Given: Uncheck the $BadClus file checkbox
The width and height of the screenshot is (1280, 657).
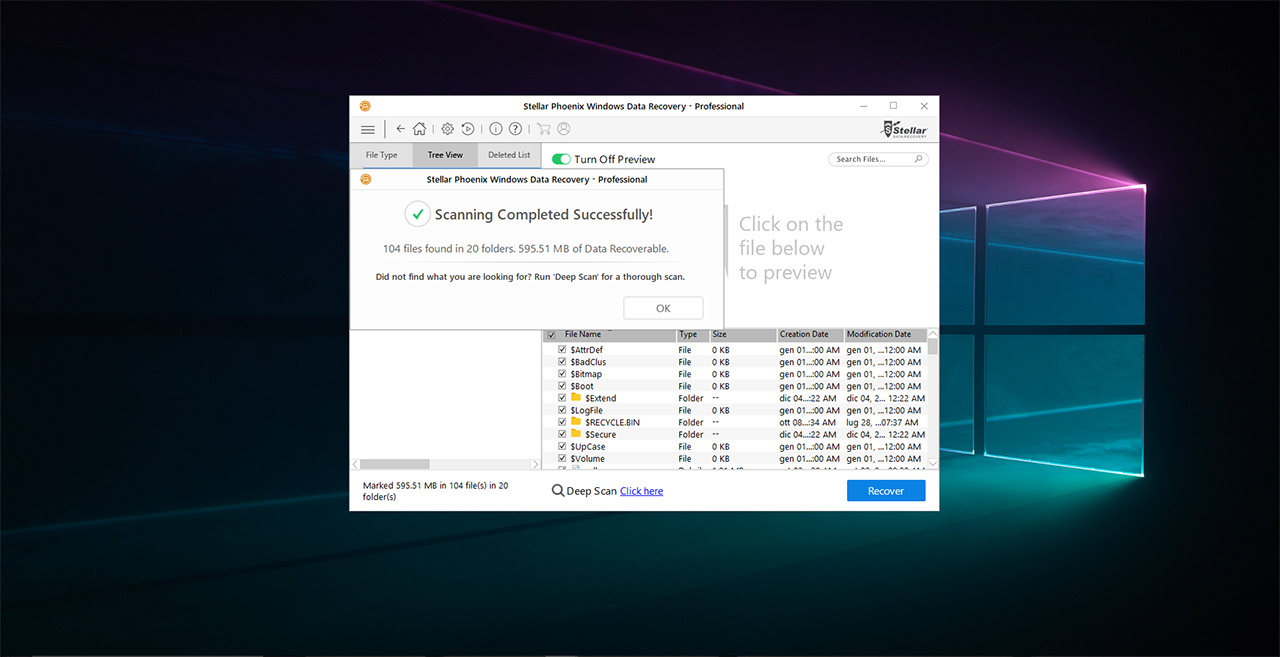Looking at the screenshot, I should (562, 362).
